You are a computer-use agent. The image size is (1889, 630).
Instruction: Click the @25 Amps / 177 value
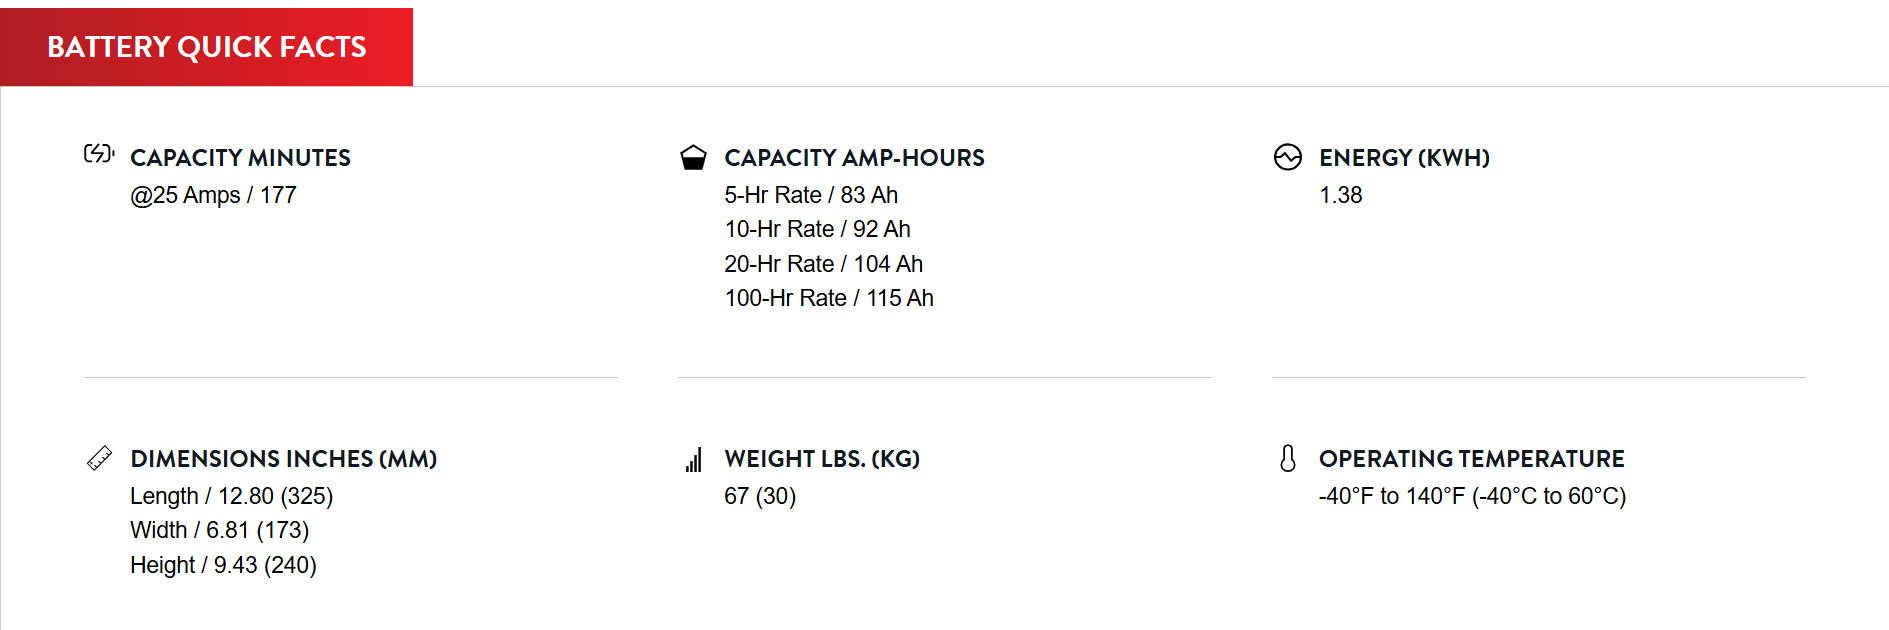tap(213, 195)
